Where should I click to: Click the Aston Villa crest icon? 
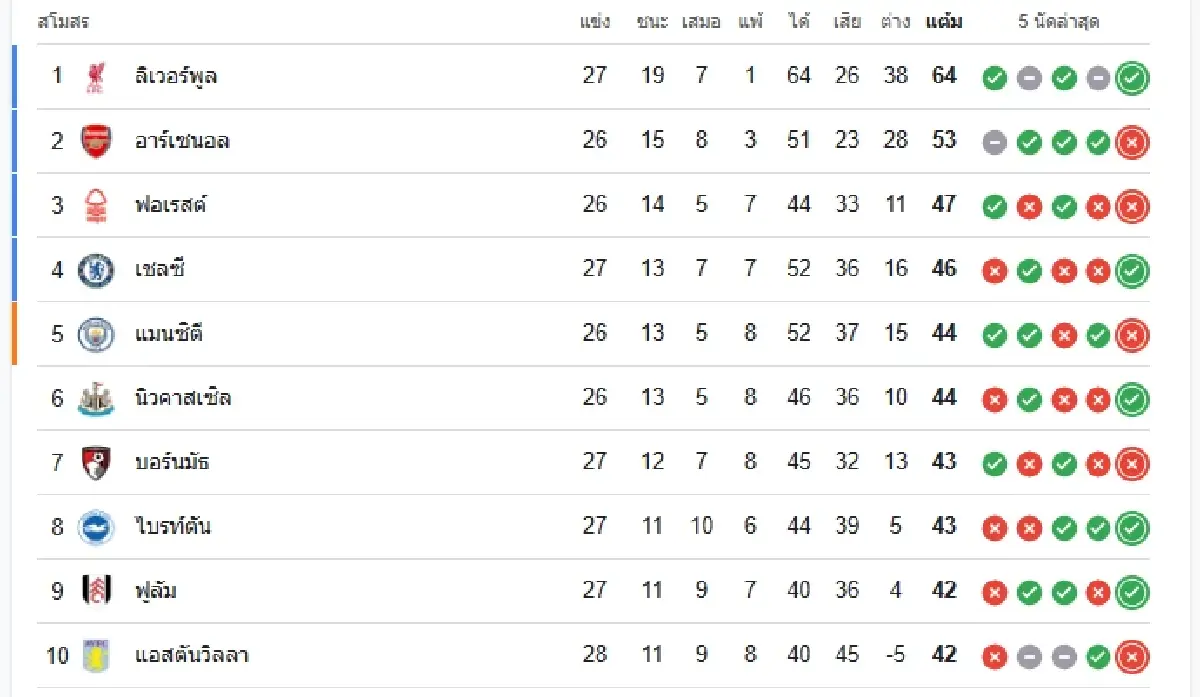(96, 655)
